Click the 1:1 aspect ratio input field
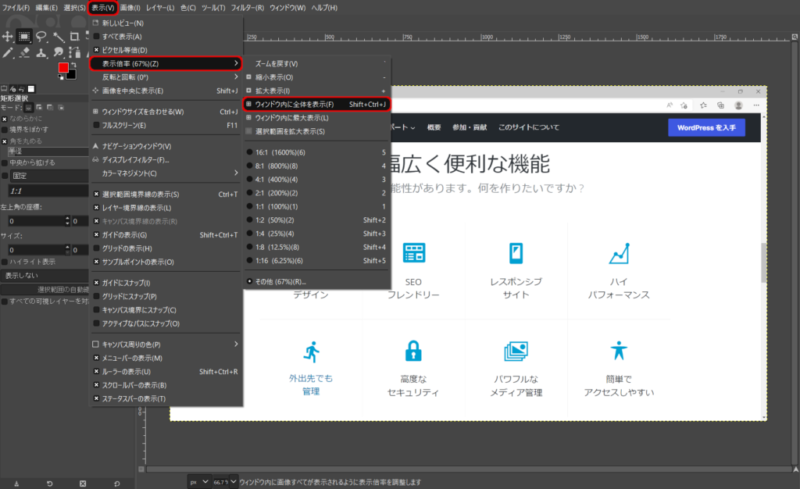 [48, 191]
